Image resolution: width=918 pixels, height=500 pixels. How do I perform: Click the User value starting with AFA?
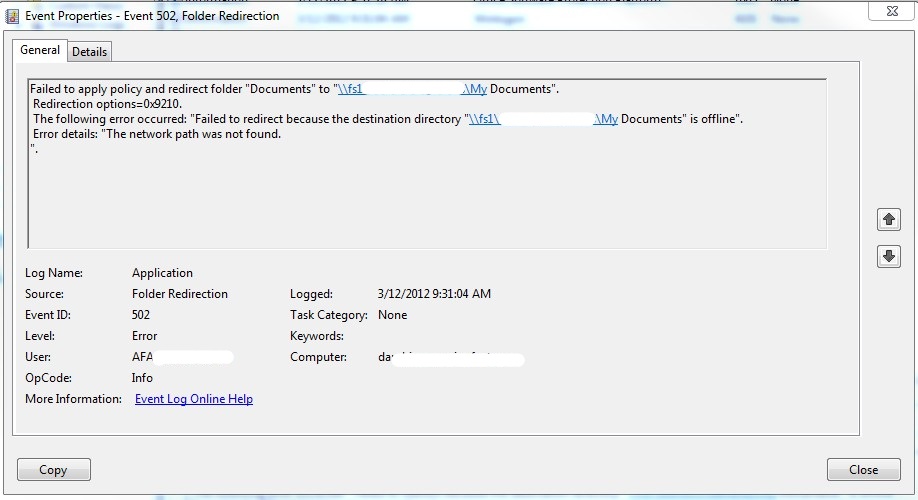coord(182,357)
